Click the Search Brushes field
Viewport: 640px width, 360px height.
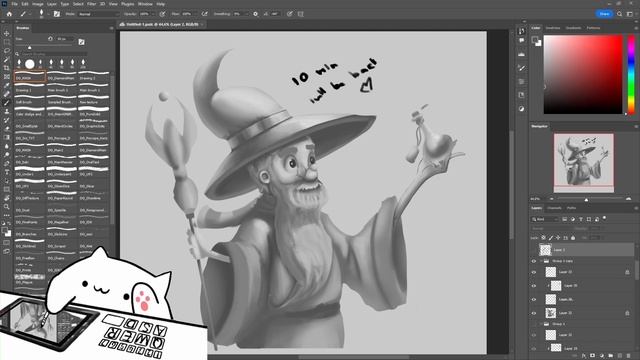pyautogui.click(x=54, y=53)
